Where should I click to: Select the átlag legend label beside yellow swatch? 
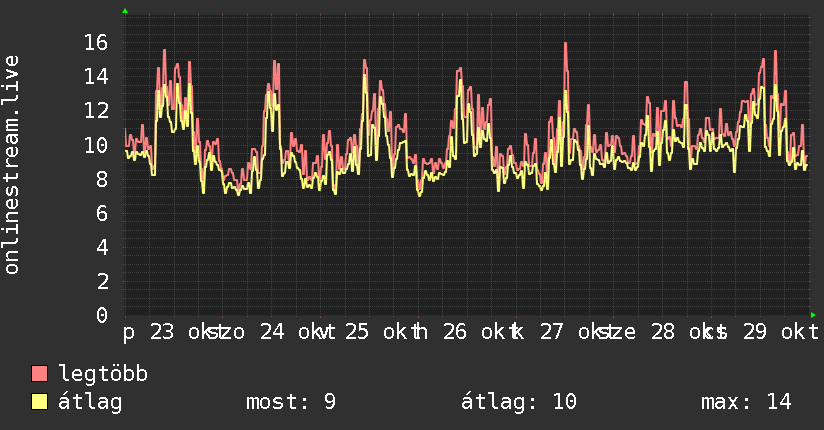point(90,402)
